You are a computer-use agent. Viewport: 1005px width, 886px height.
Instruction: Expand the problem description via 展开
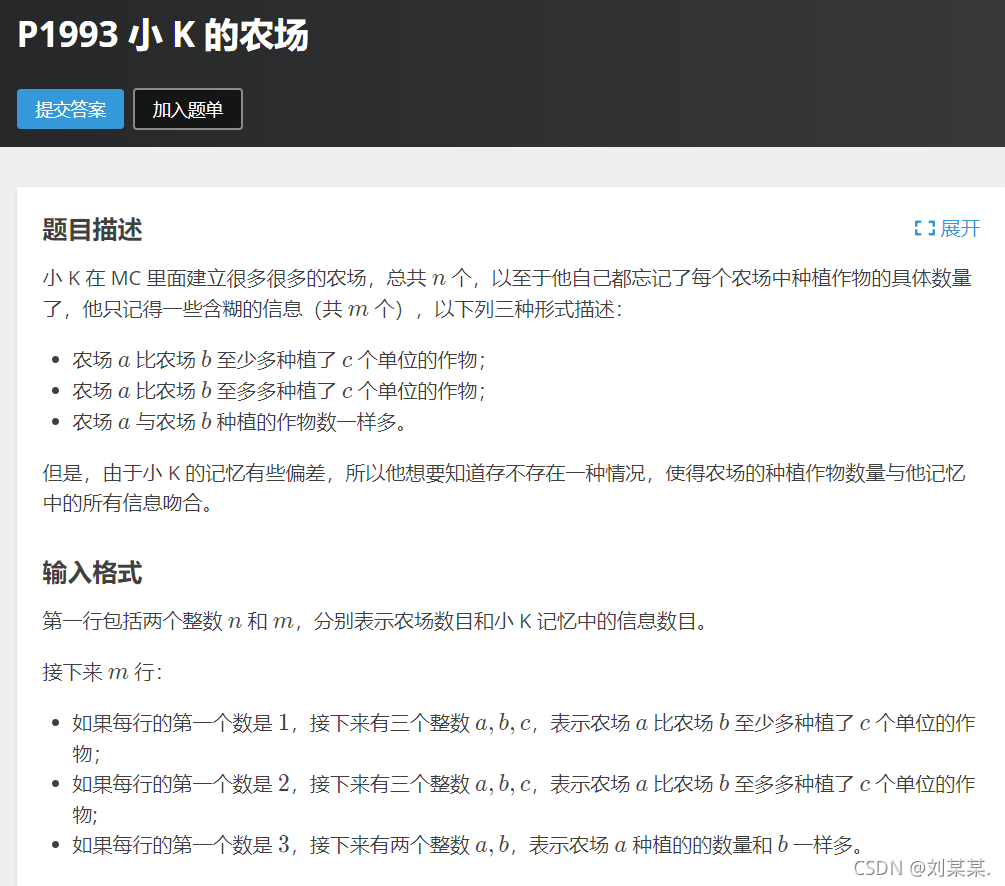pyautogui.click(x=958, y=229)
